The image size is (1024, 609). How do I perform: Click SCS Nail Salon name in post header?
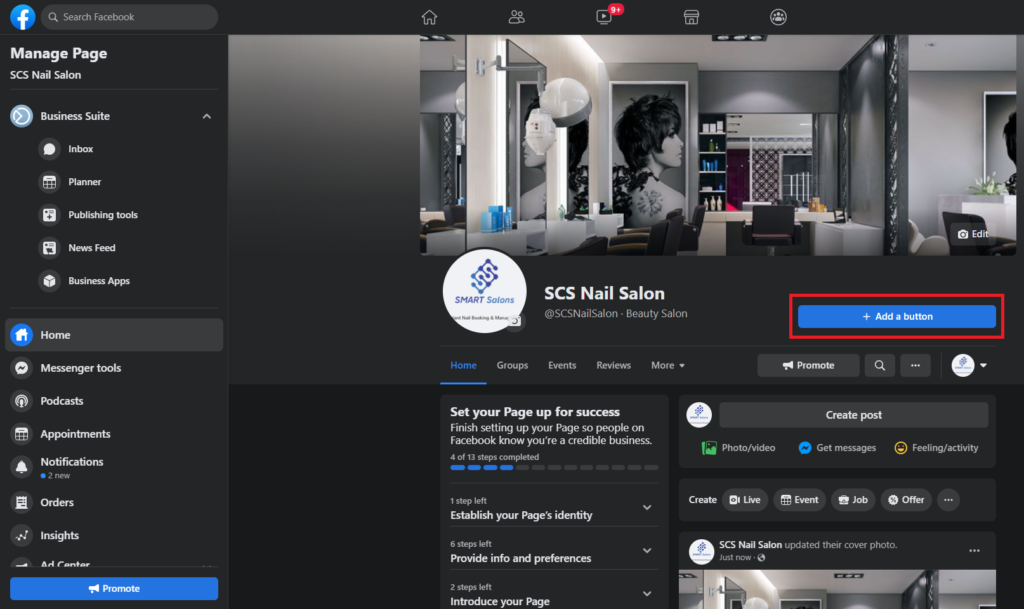[x=750, y=544]
